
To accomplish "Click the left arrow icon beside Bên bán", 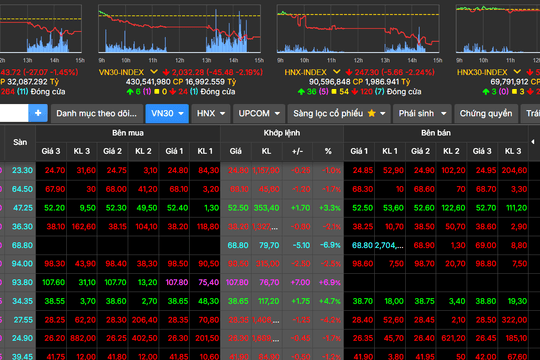I will (533, 142).
